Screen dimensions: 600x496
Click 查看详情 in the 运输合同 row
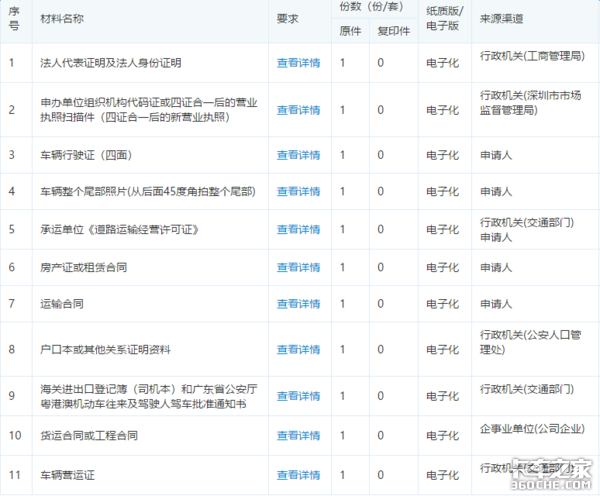(298, 304)
